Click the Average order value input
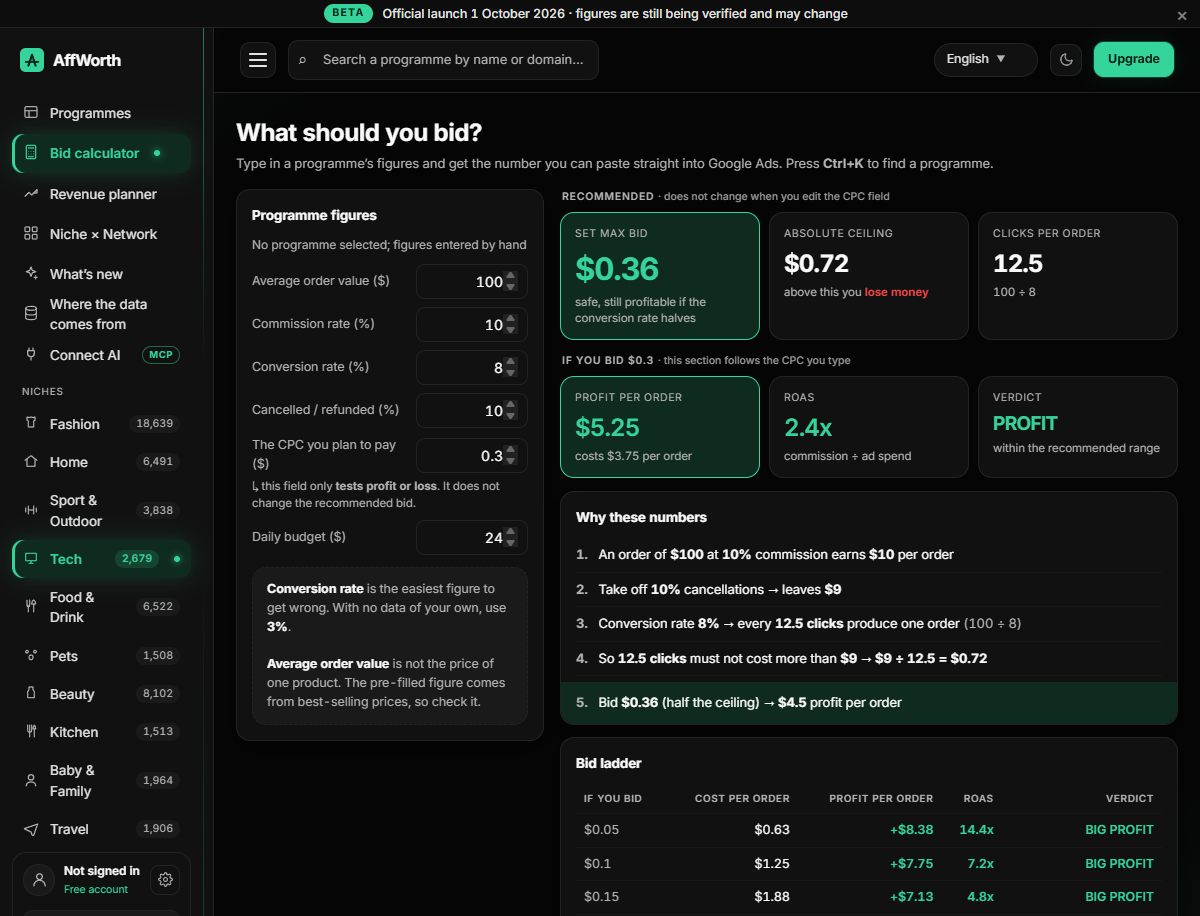 click(471, 282)
